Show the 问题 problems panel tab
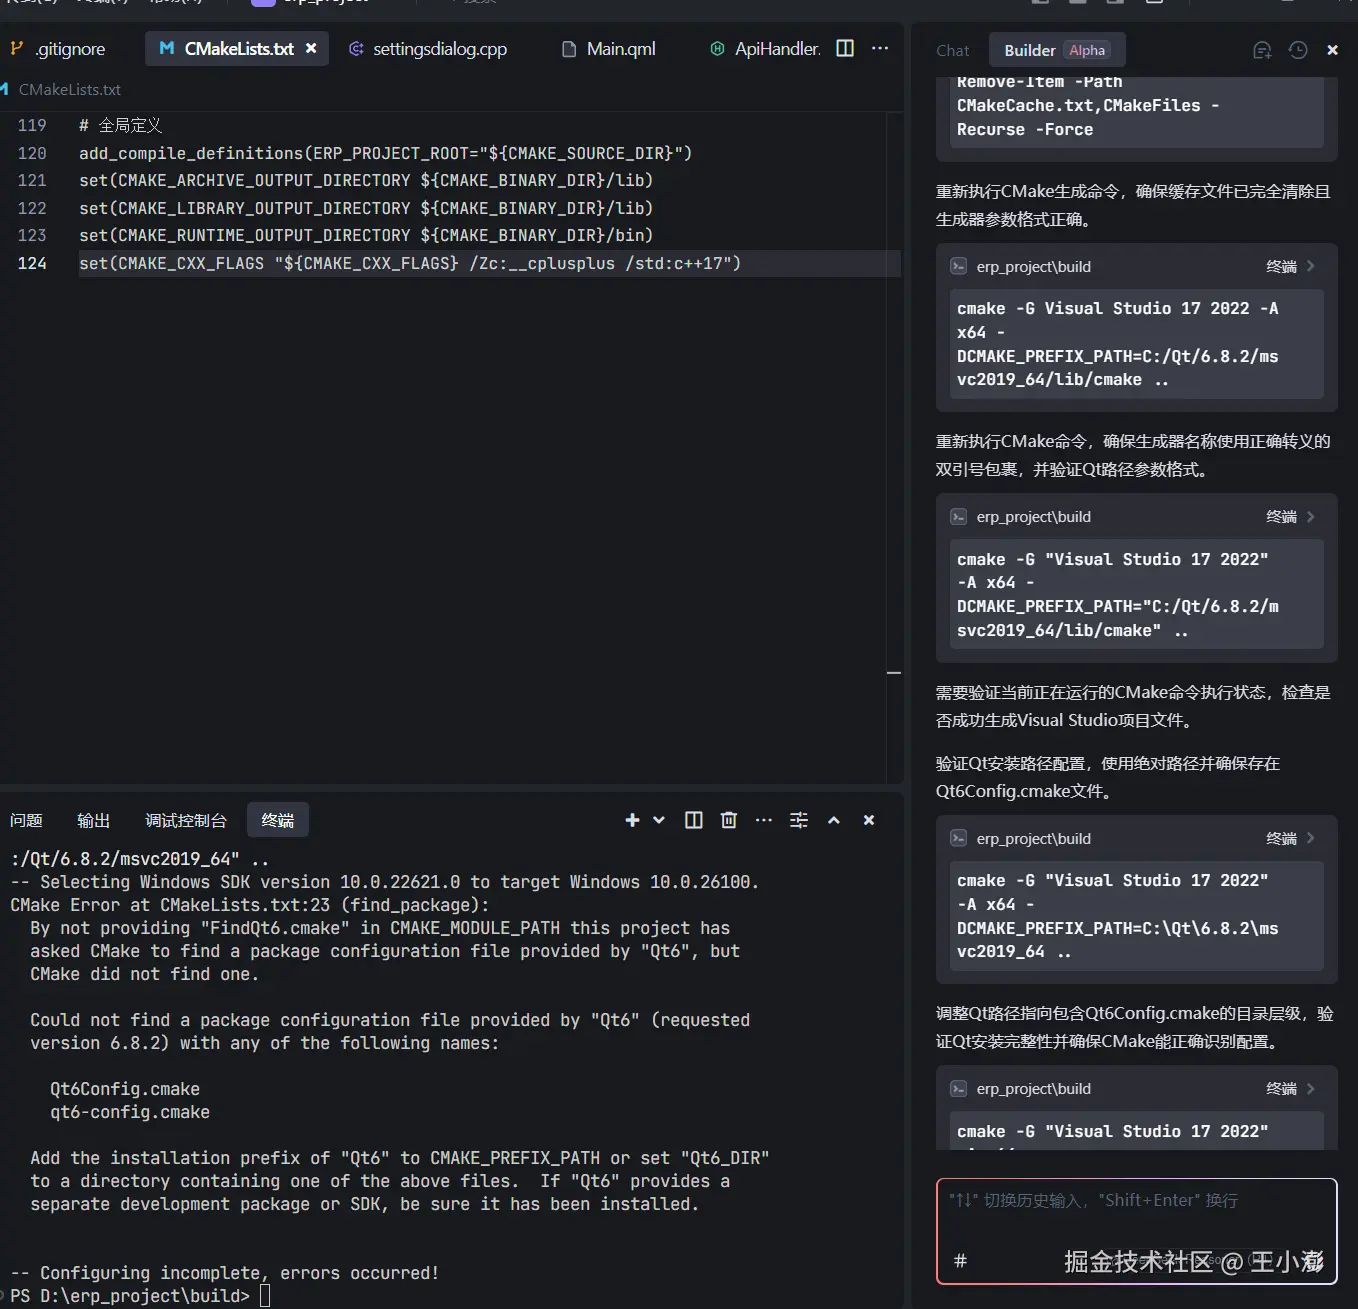This screenshot has height=1309, width=1358. click(26, 820)
